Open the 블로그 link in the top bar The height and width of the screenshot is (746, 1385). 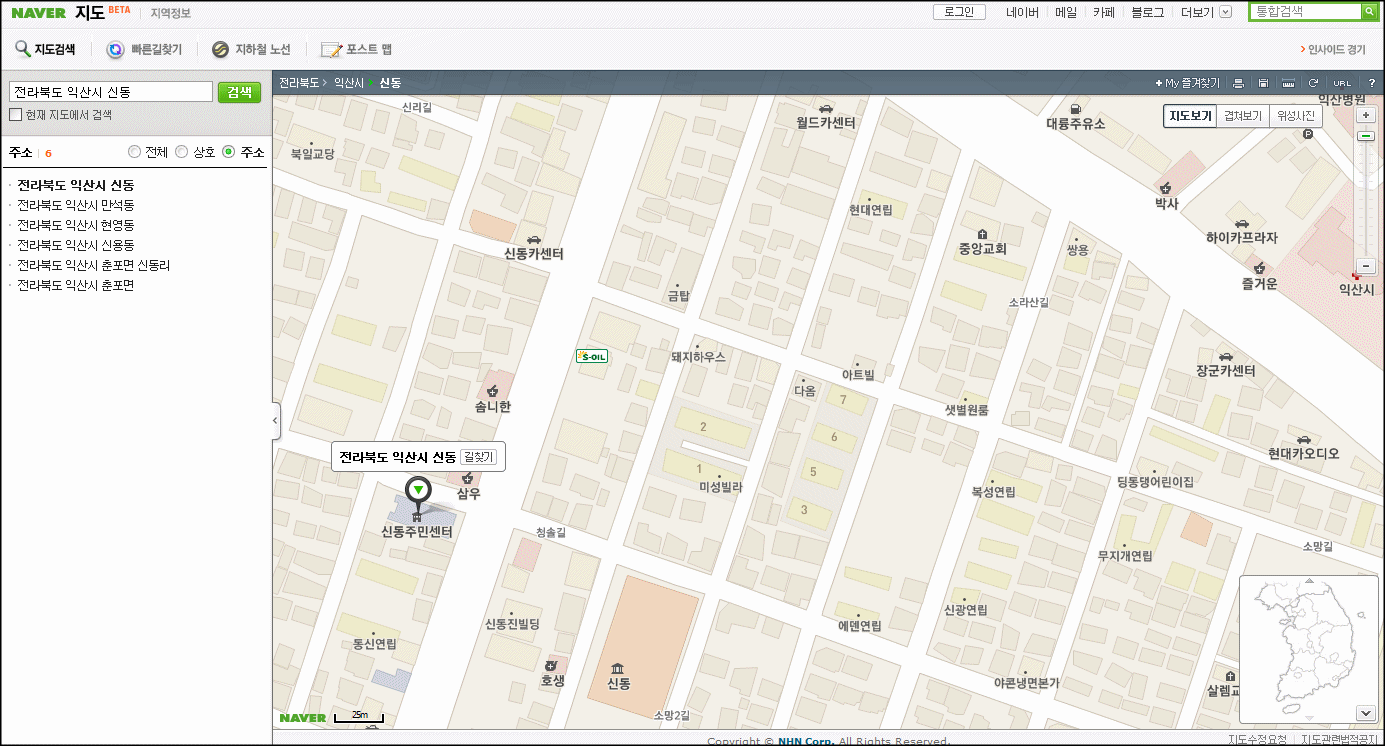tap(1147, 13)
